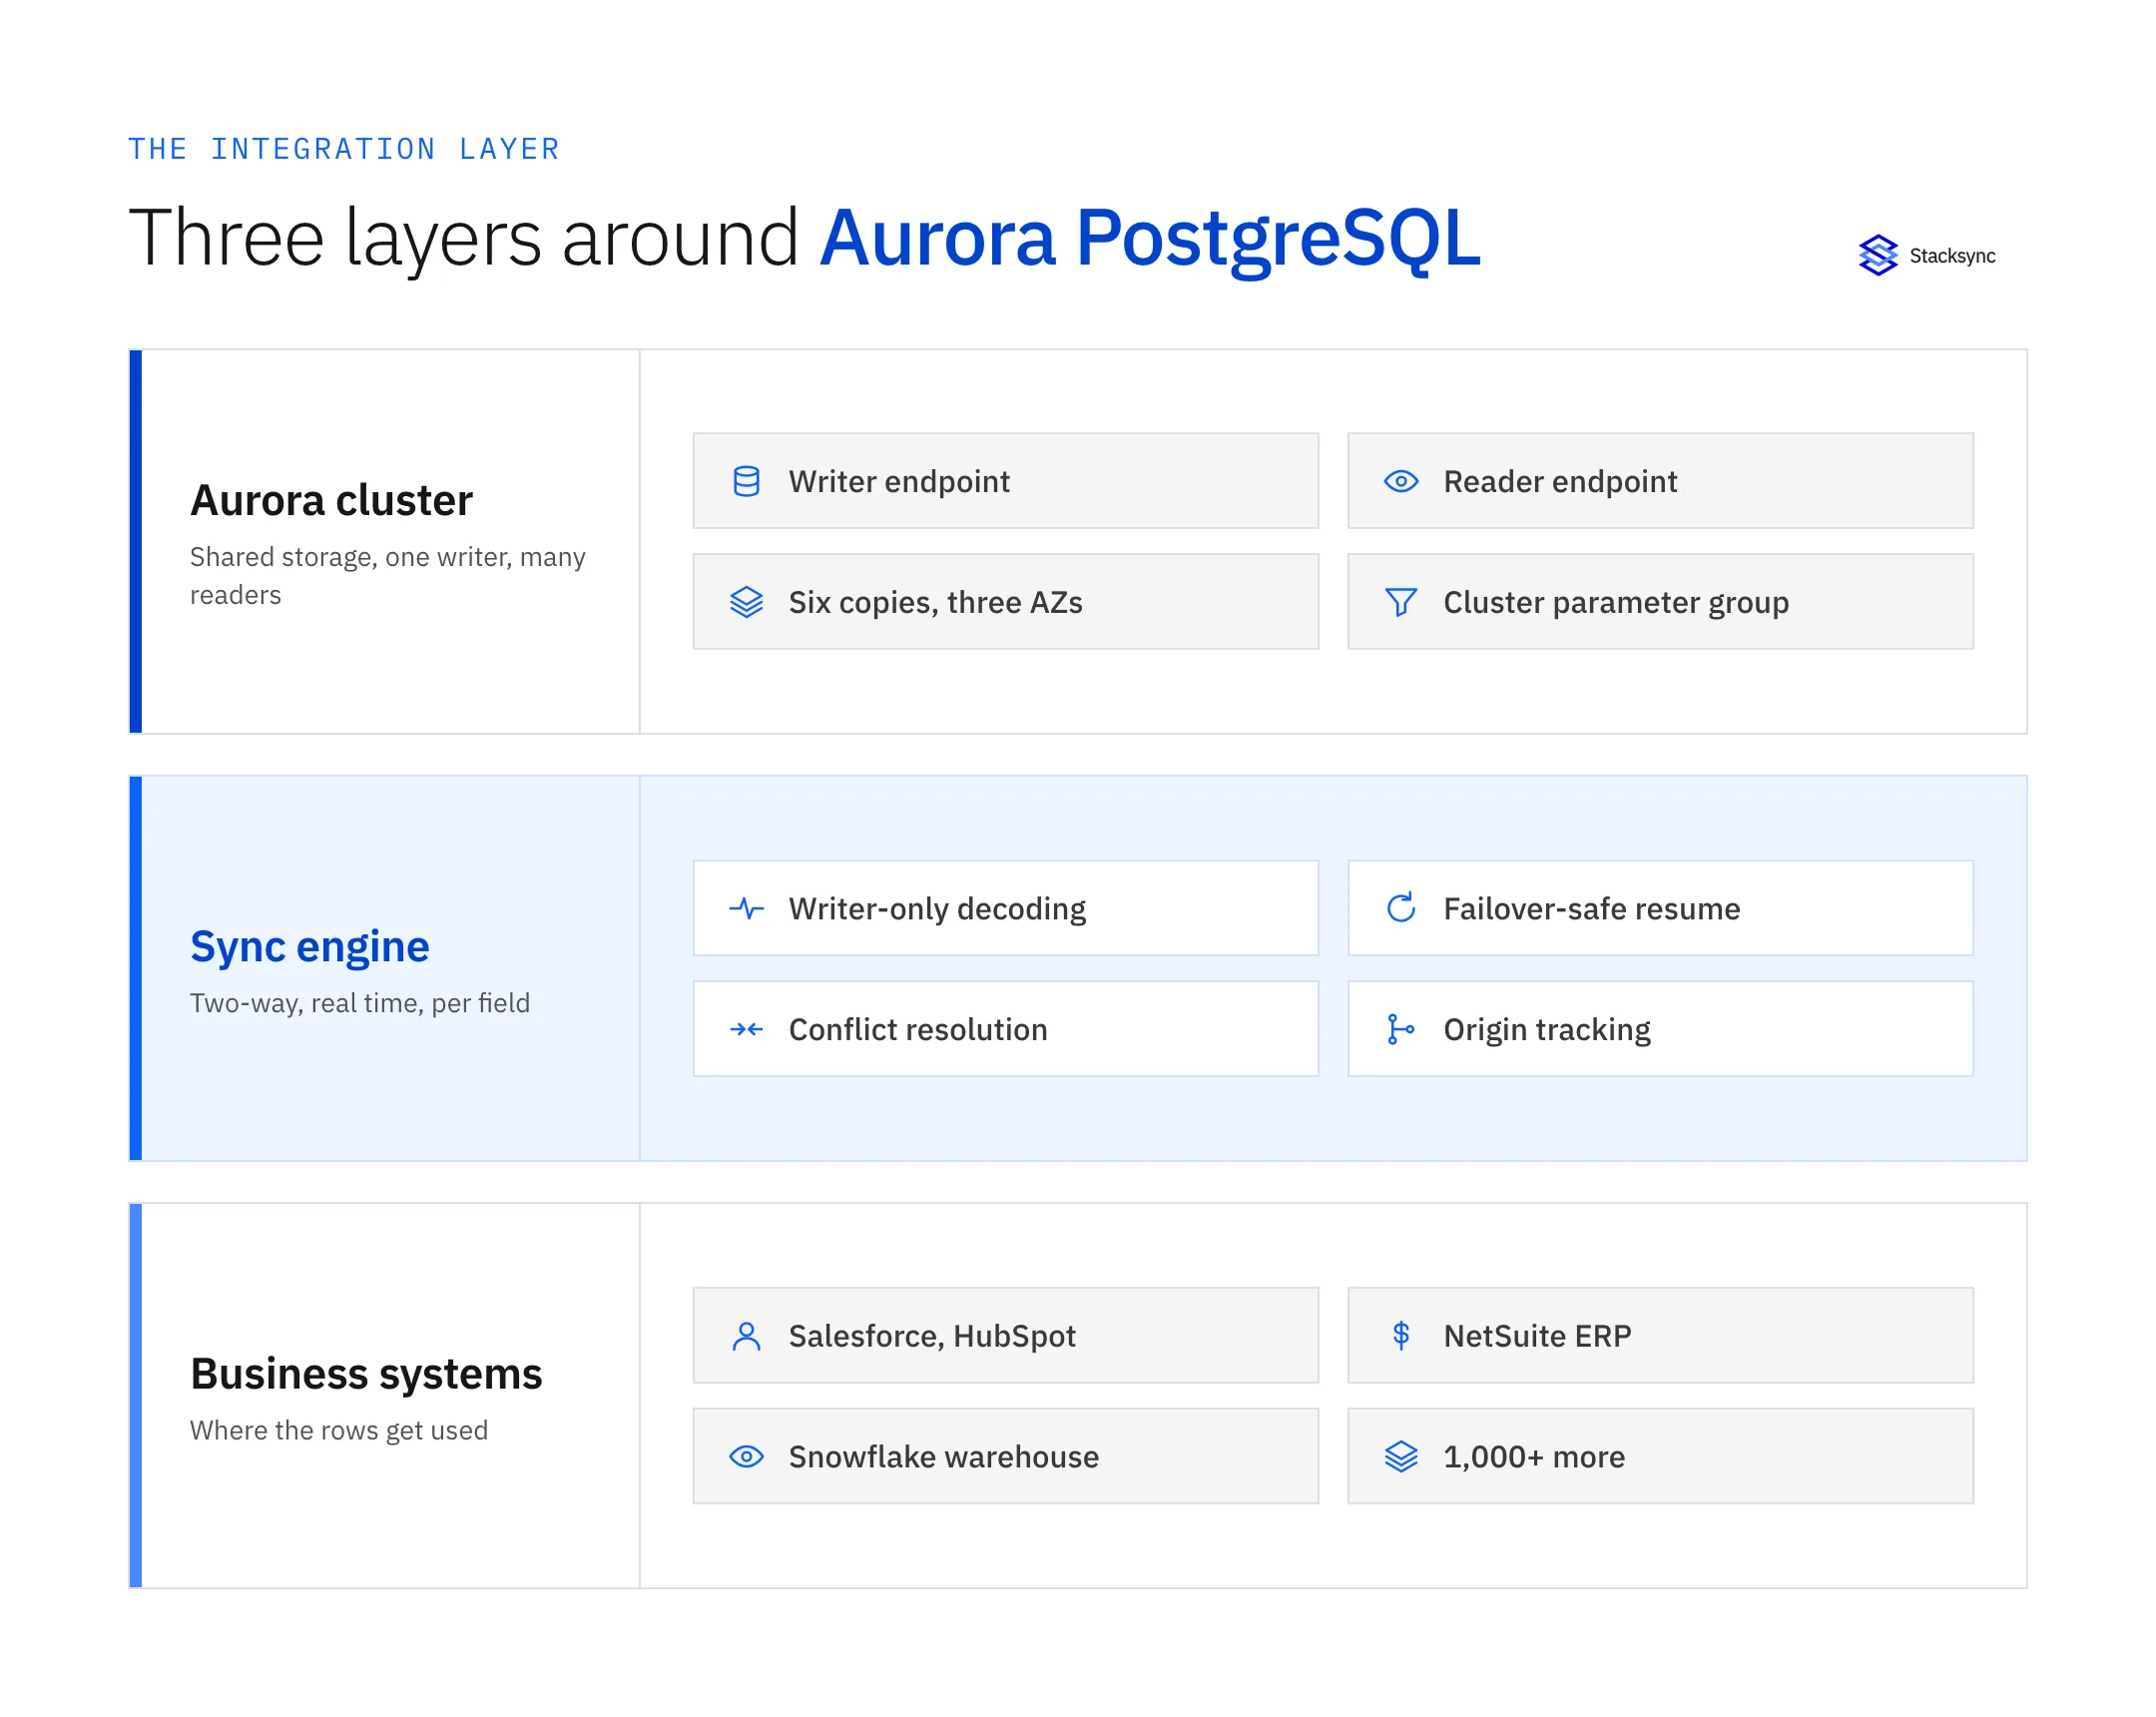Select the Origin tracking label

(1546, 1030)
